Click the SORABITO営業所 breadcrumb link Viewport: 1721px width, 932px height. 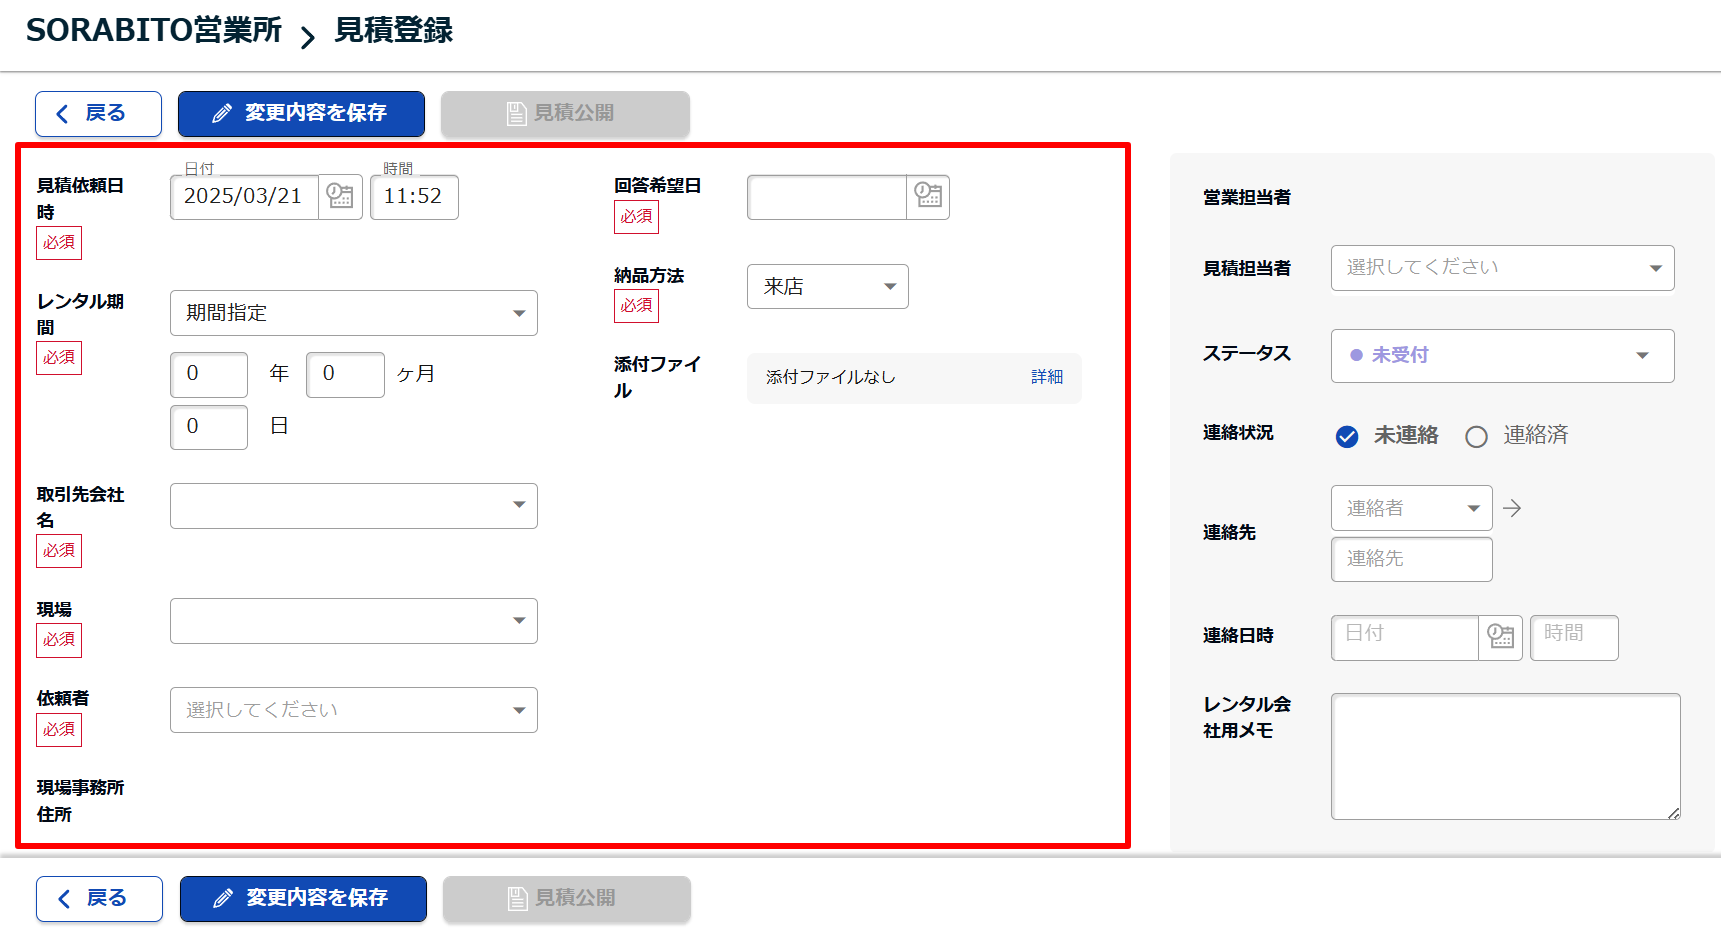154,30
